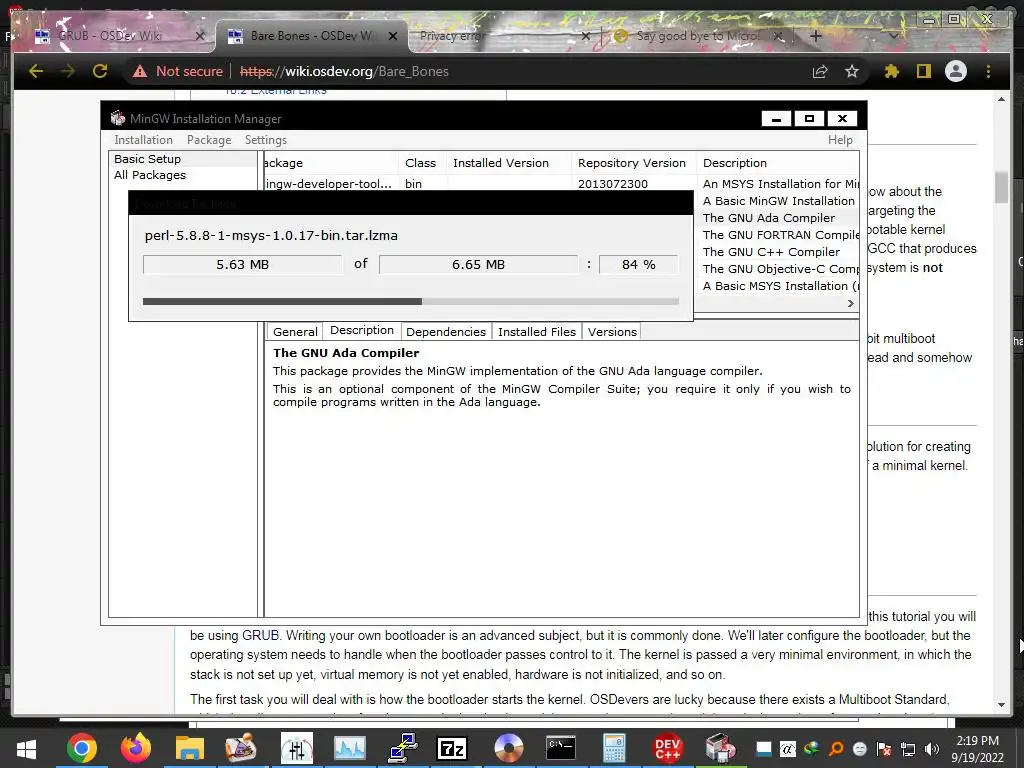Screen dimensions: 1024x768
Task: Switch to the Dependencies tab
Action: point(446,332)
